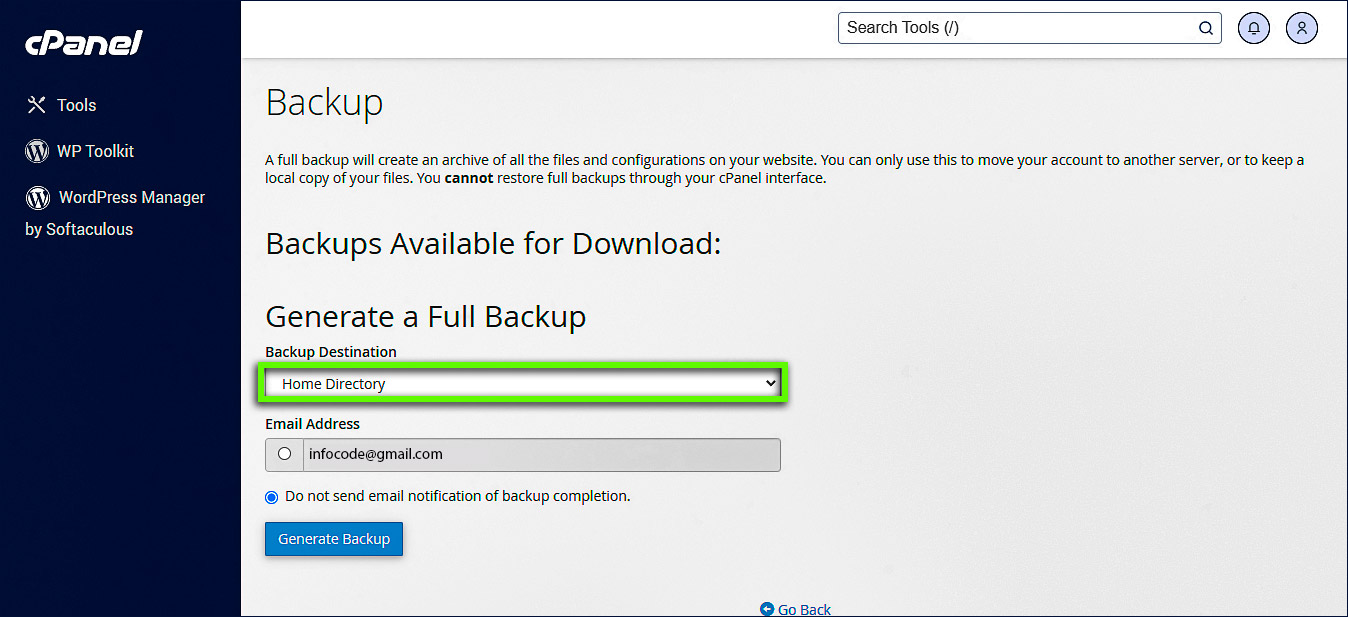Click the cPanel logo
This screenshot has height=617, width=1348.
(x=84, y=43)
